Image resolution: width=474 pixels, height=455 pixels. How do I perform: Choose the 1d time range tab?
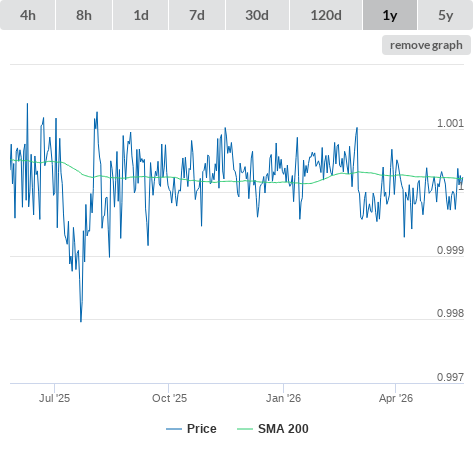[x=141, y=15]
